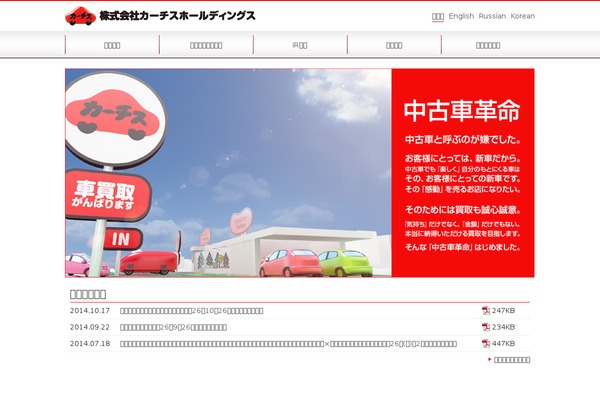Open the last item in main navigation bar

coord(488,45)
